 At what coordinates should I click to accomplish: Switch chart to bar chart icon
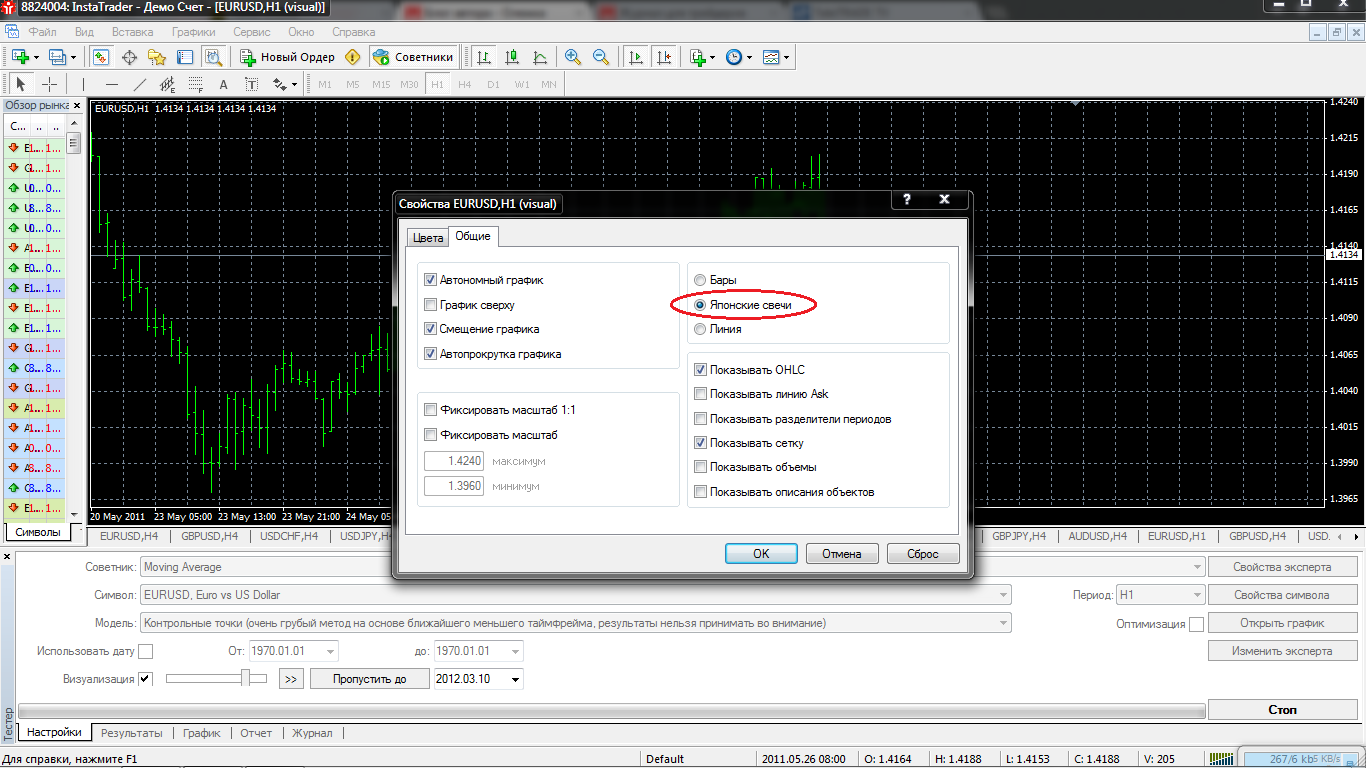pyautogui.click(x=484, y=57)
